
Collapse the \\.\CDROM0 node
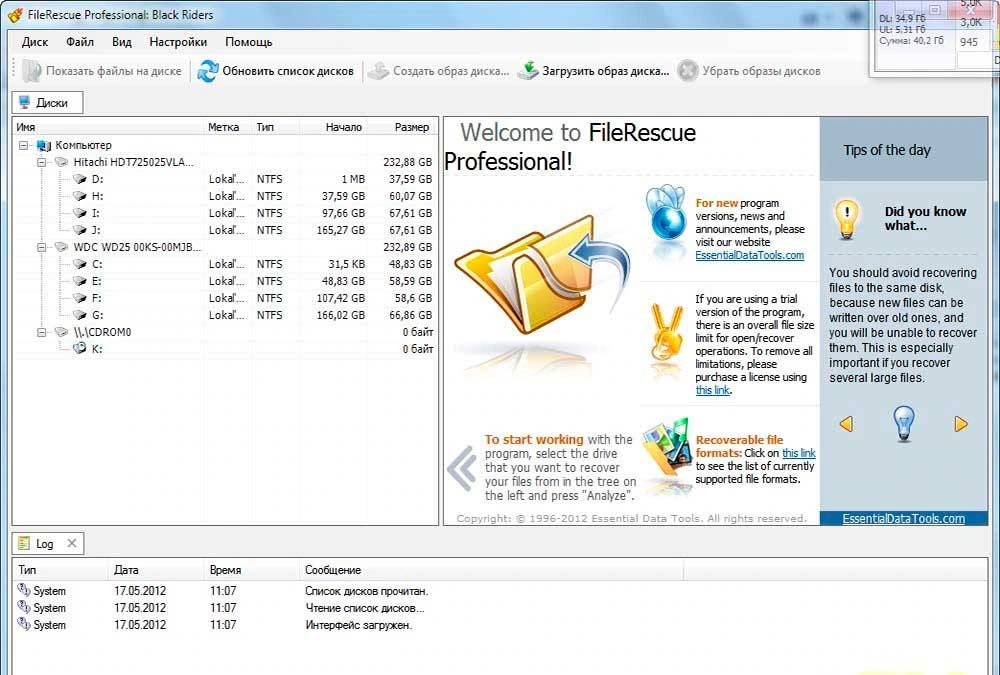pos(42,332)
